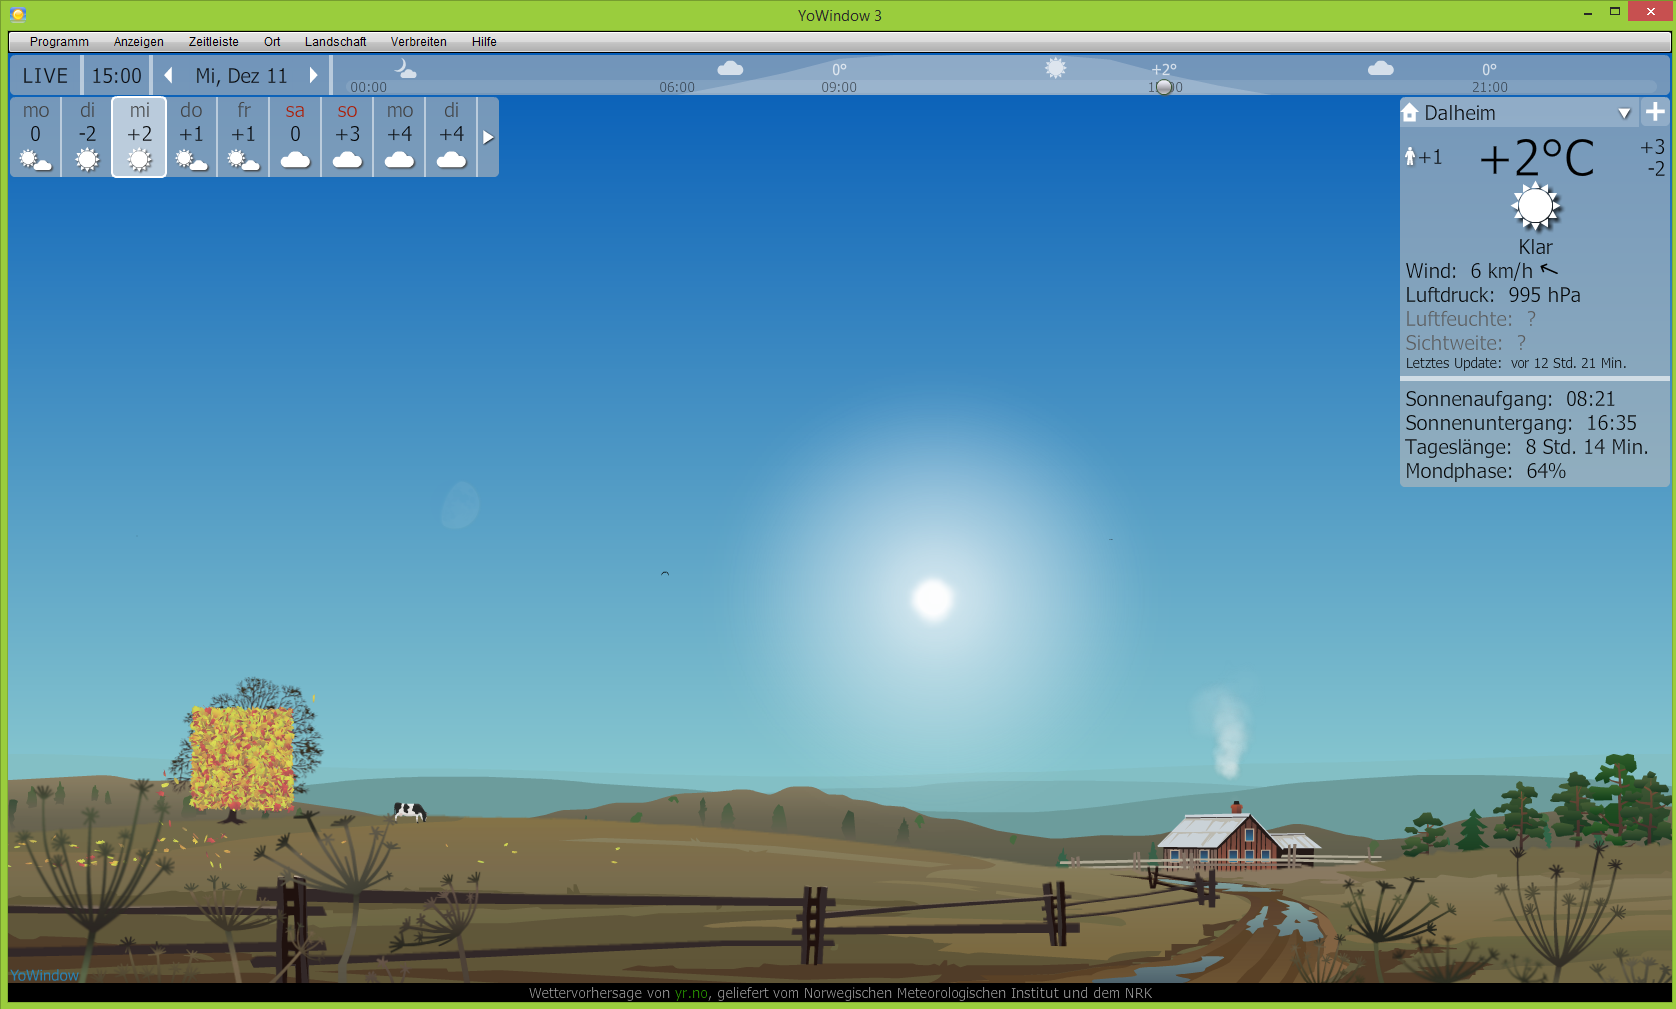Click the moon icon on the timeline
This screenshot has height=1009, width=1676.
[x=404, y=68]
